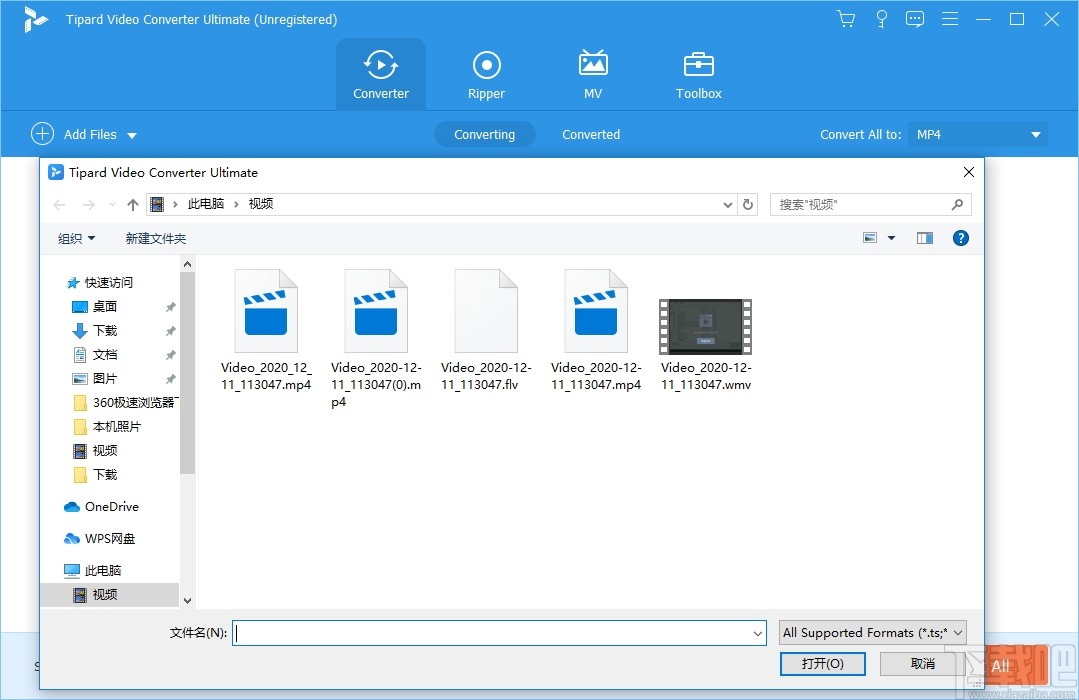Click the 打开(O) button
The width and height of the screenshot is (1079, 700).
coord(822,663)
